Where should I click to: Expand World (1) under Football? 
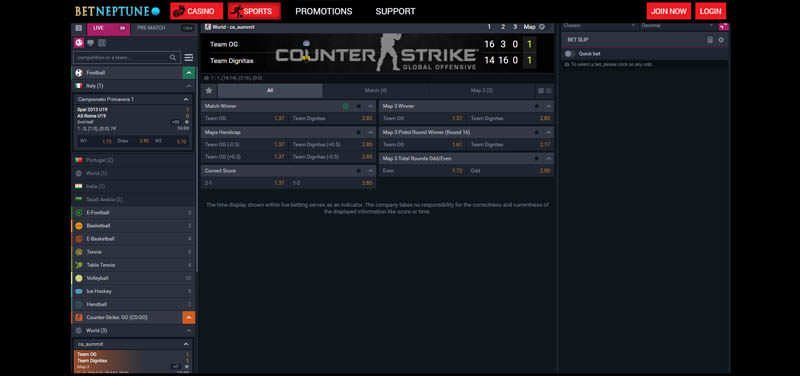click(x=133, y=173)
